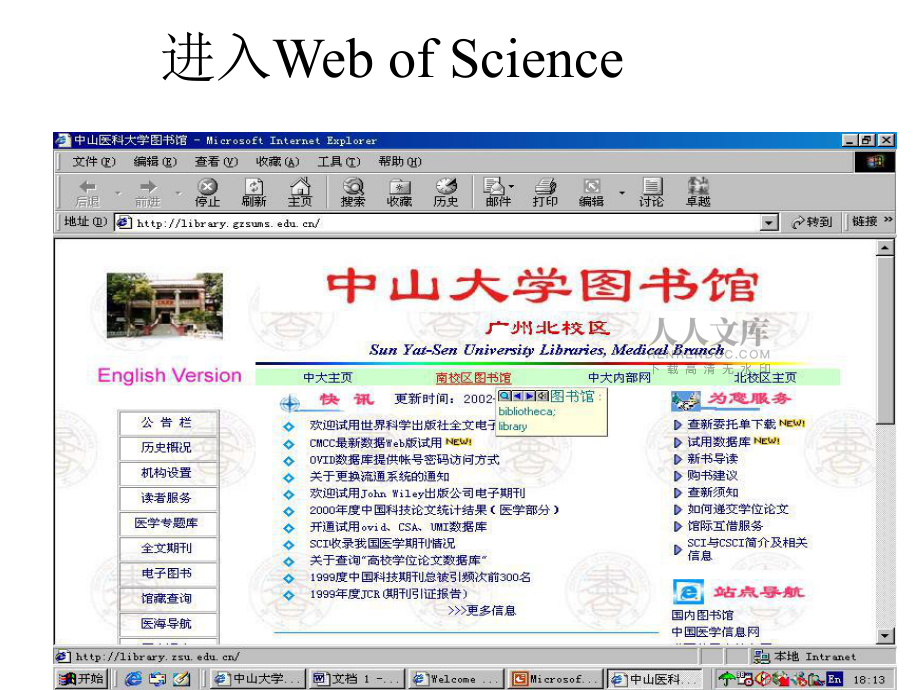This screenshot has height=690, width=920.
Task: Click the 开始 Start button
Action: point(82,679)
